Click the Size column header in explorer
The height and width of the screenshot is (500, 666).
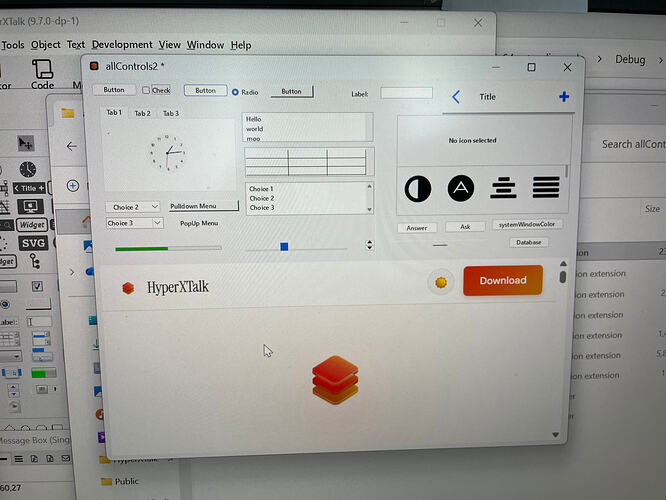pyautogui.click(x=652, y=209)
